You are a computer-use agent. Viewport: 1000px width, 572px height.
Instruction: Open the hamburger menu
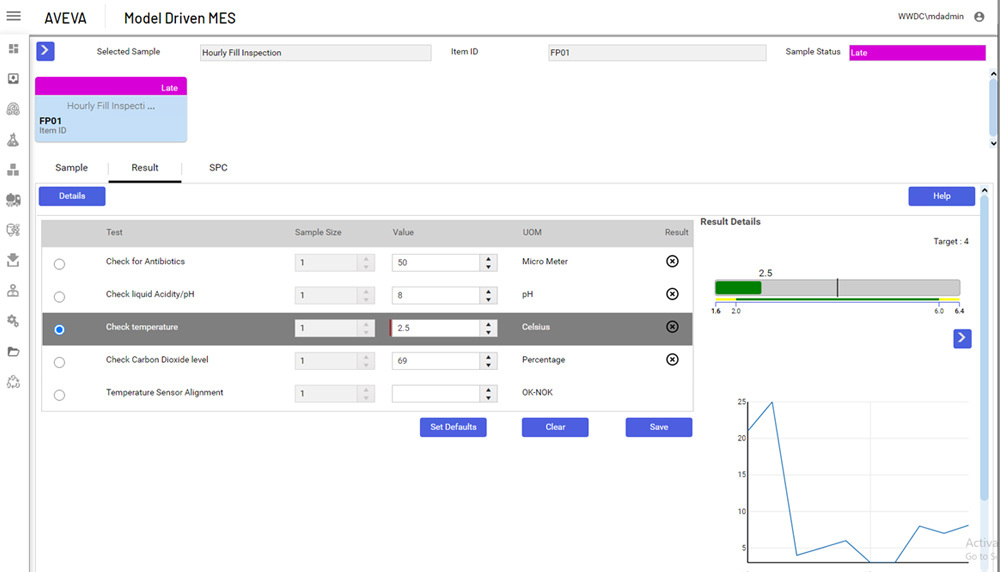click(x=14, y=17)
